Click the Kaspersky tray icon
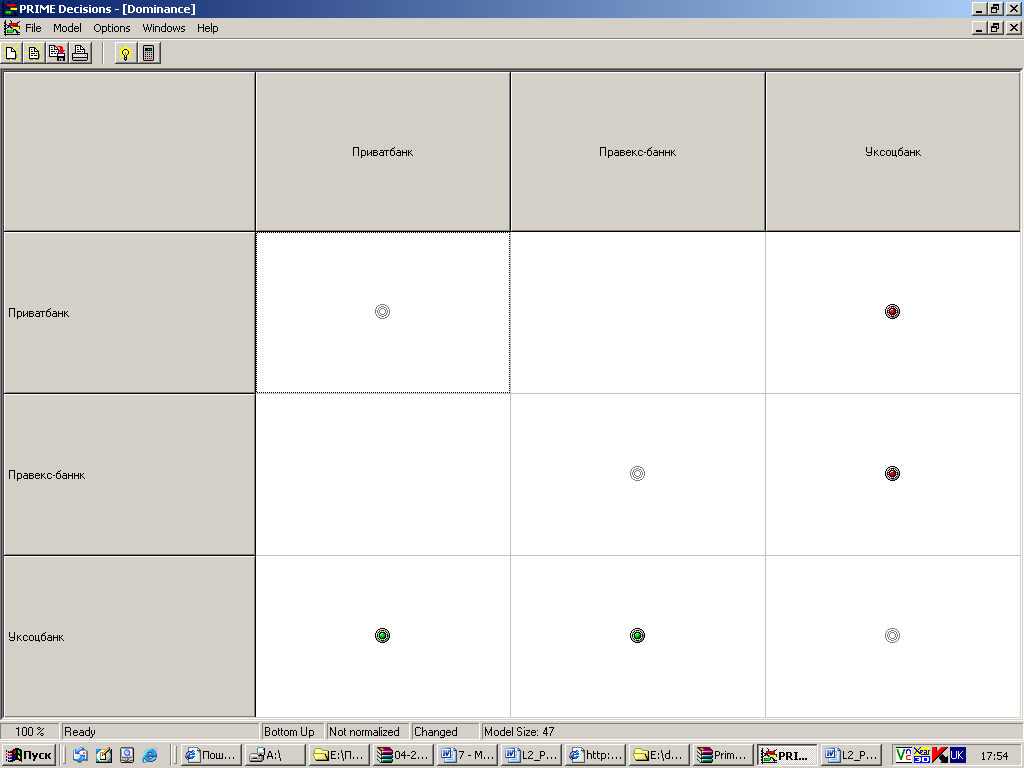 [x=940, y=755]
